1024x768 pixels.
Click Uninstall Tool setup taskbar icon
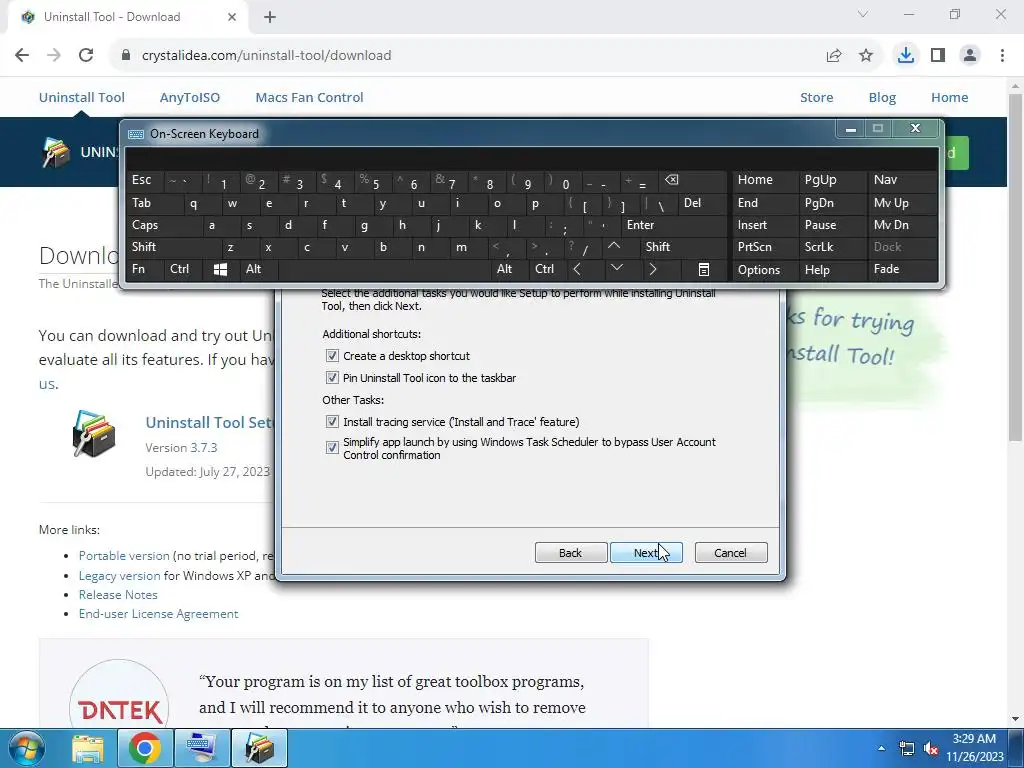point(259,748)
